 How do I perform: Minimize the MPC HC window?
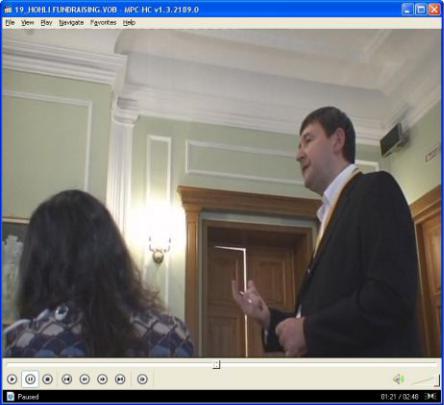pos(407,9)
